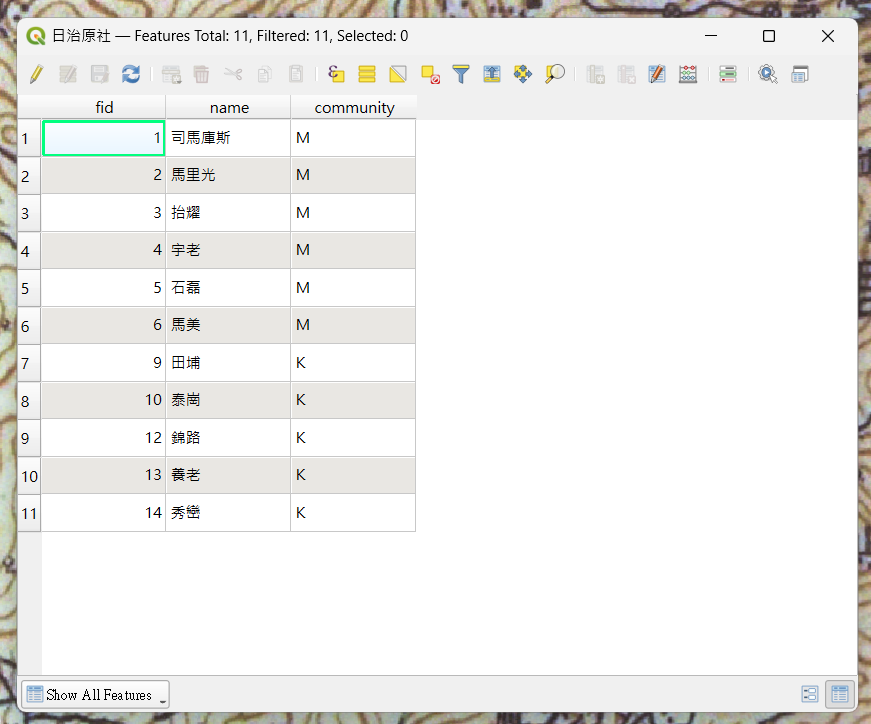Switch to table view
The width and height of the screenshot is (871, 724).
(x=840, y=694)
